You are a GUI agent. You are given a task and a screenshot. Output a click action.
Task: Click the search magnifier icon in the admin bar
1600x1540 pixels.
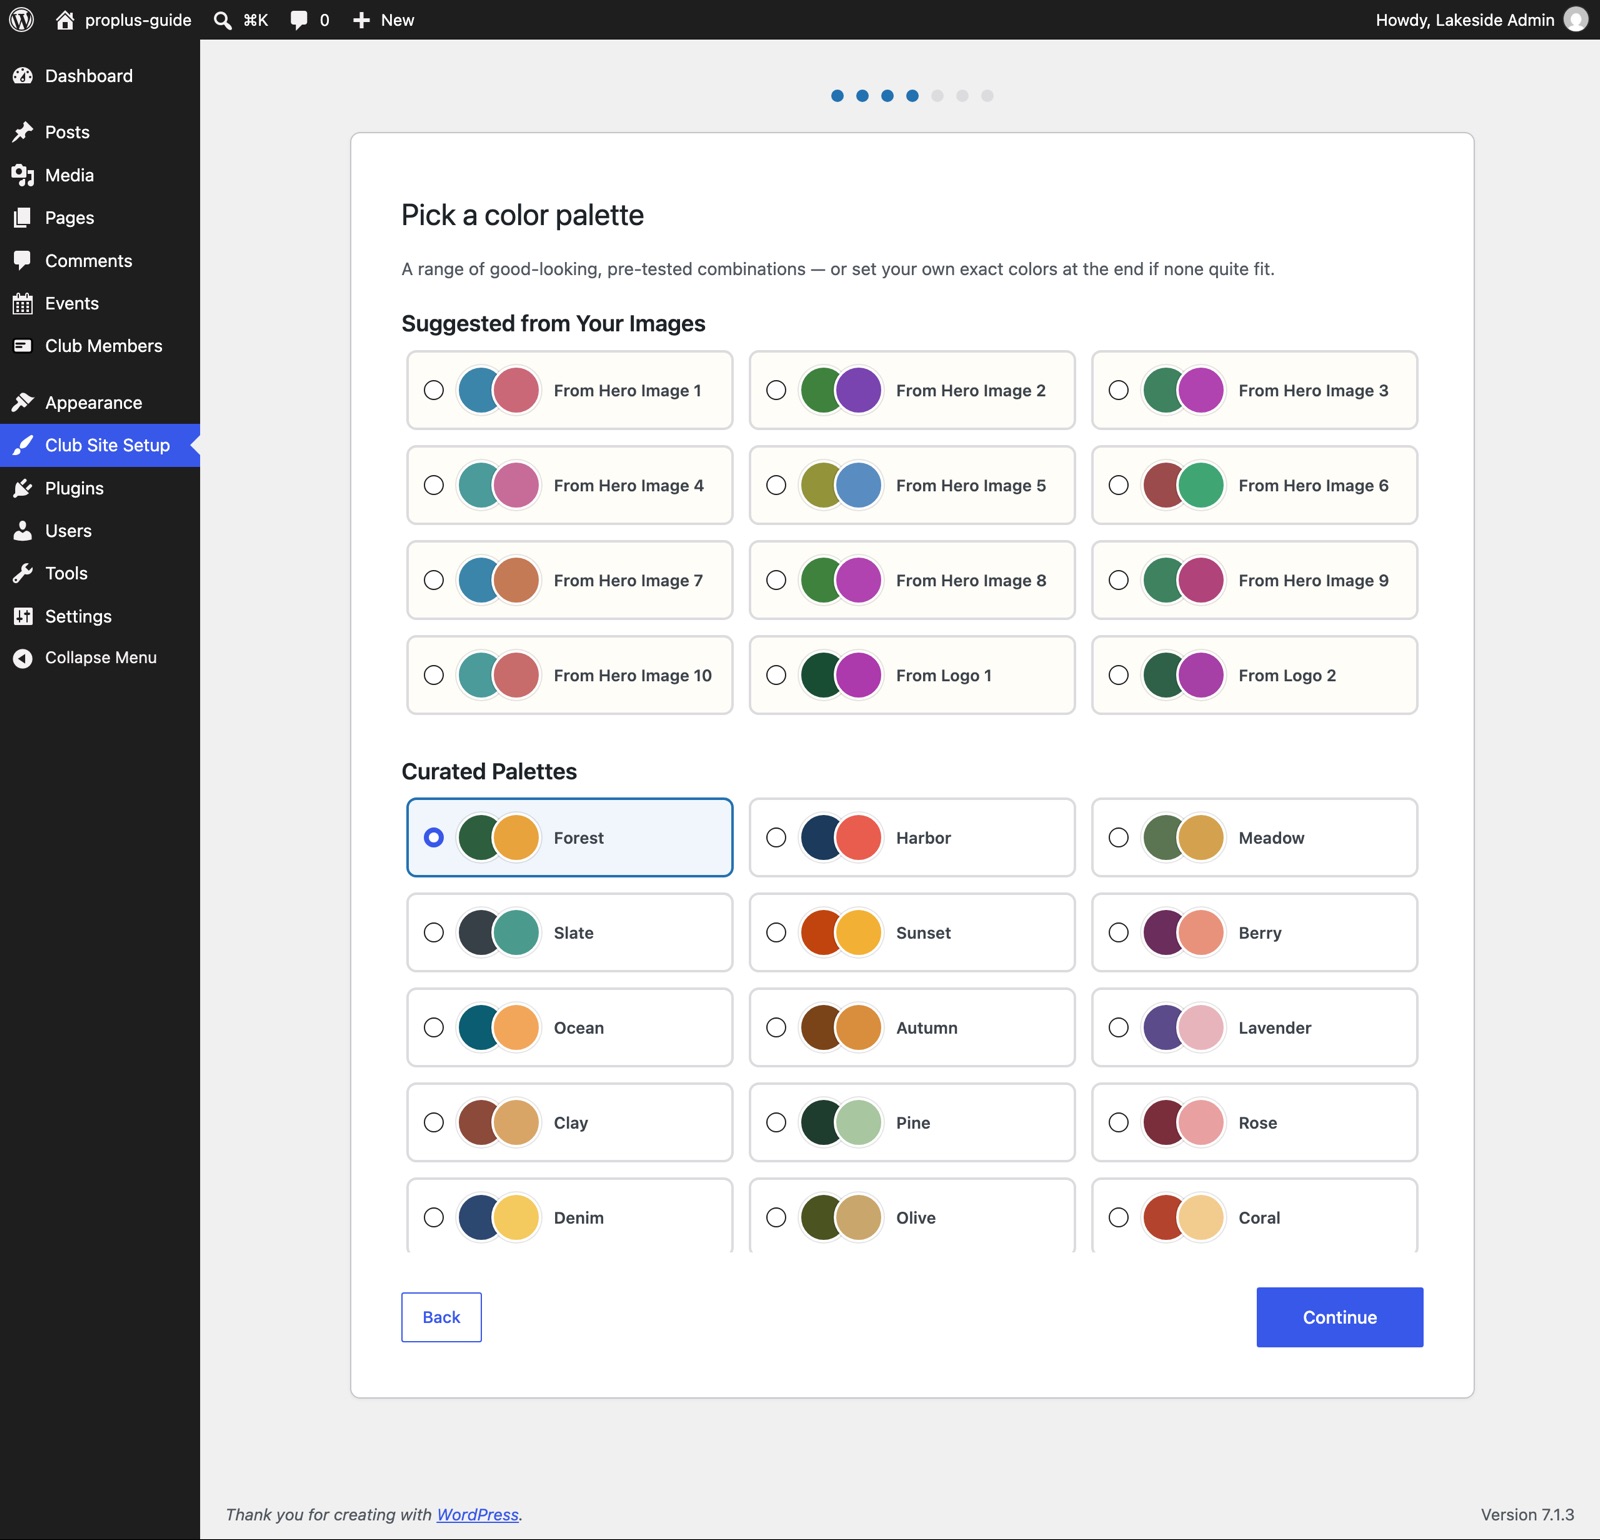223,20
